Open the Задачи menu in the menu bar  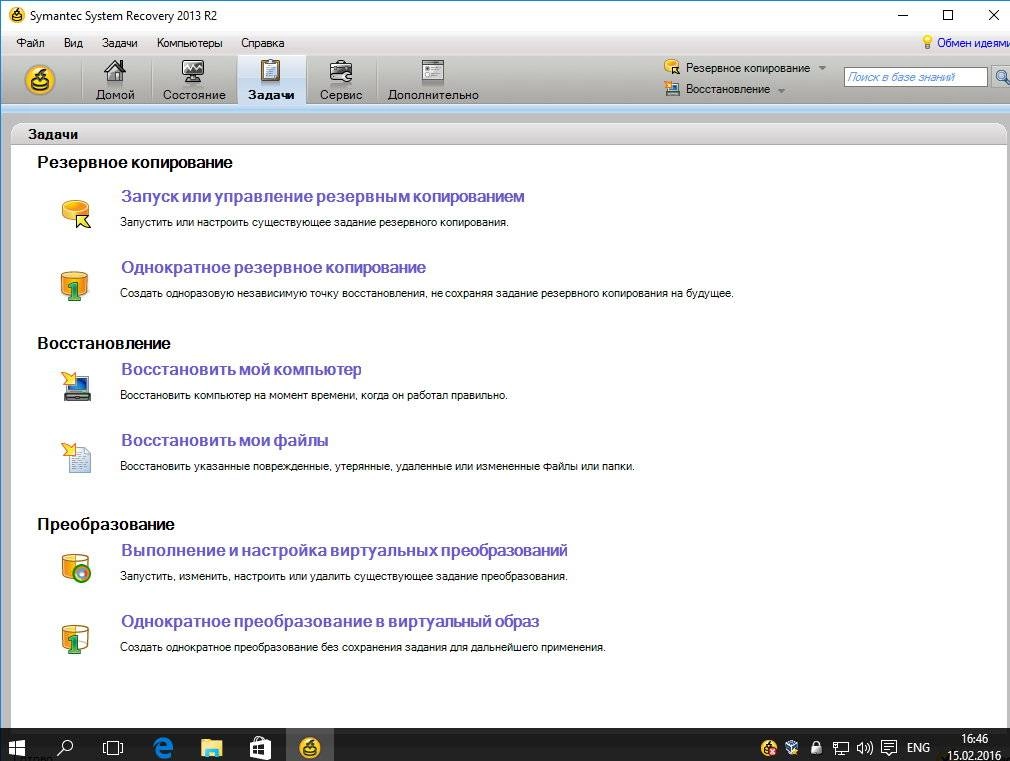120,43
